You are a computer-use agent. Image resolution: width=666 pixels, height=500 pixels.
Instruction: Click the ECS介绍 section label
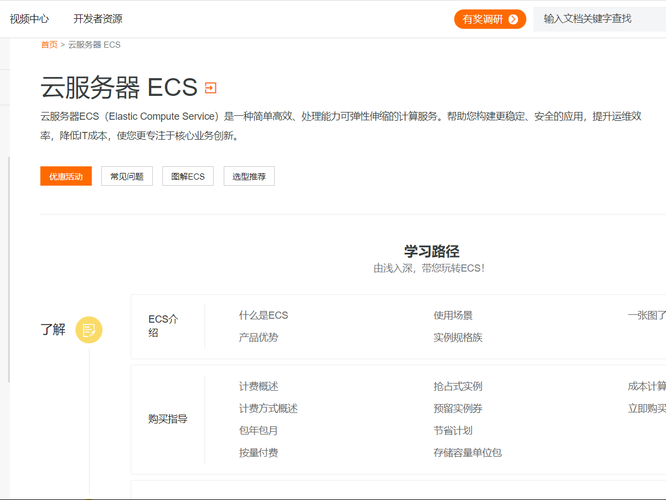[x=163, y=325]
